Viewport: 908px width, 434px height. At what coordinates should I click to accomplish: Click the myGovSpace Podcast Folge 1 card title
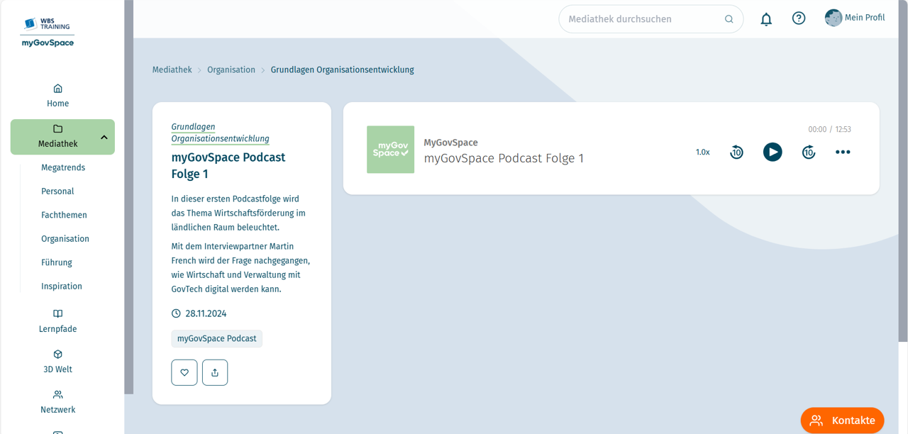pos(228,166)
